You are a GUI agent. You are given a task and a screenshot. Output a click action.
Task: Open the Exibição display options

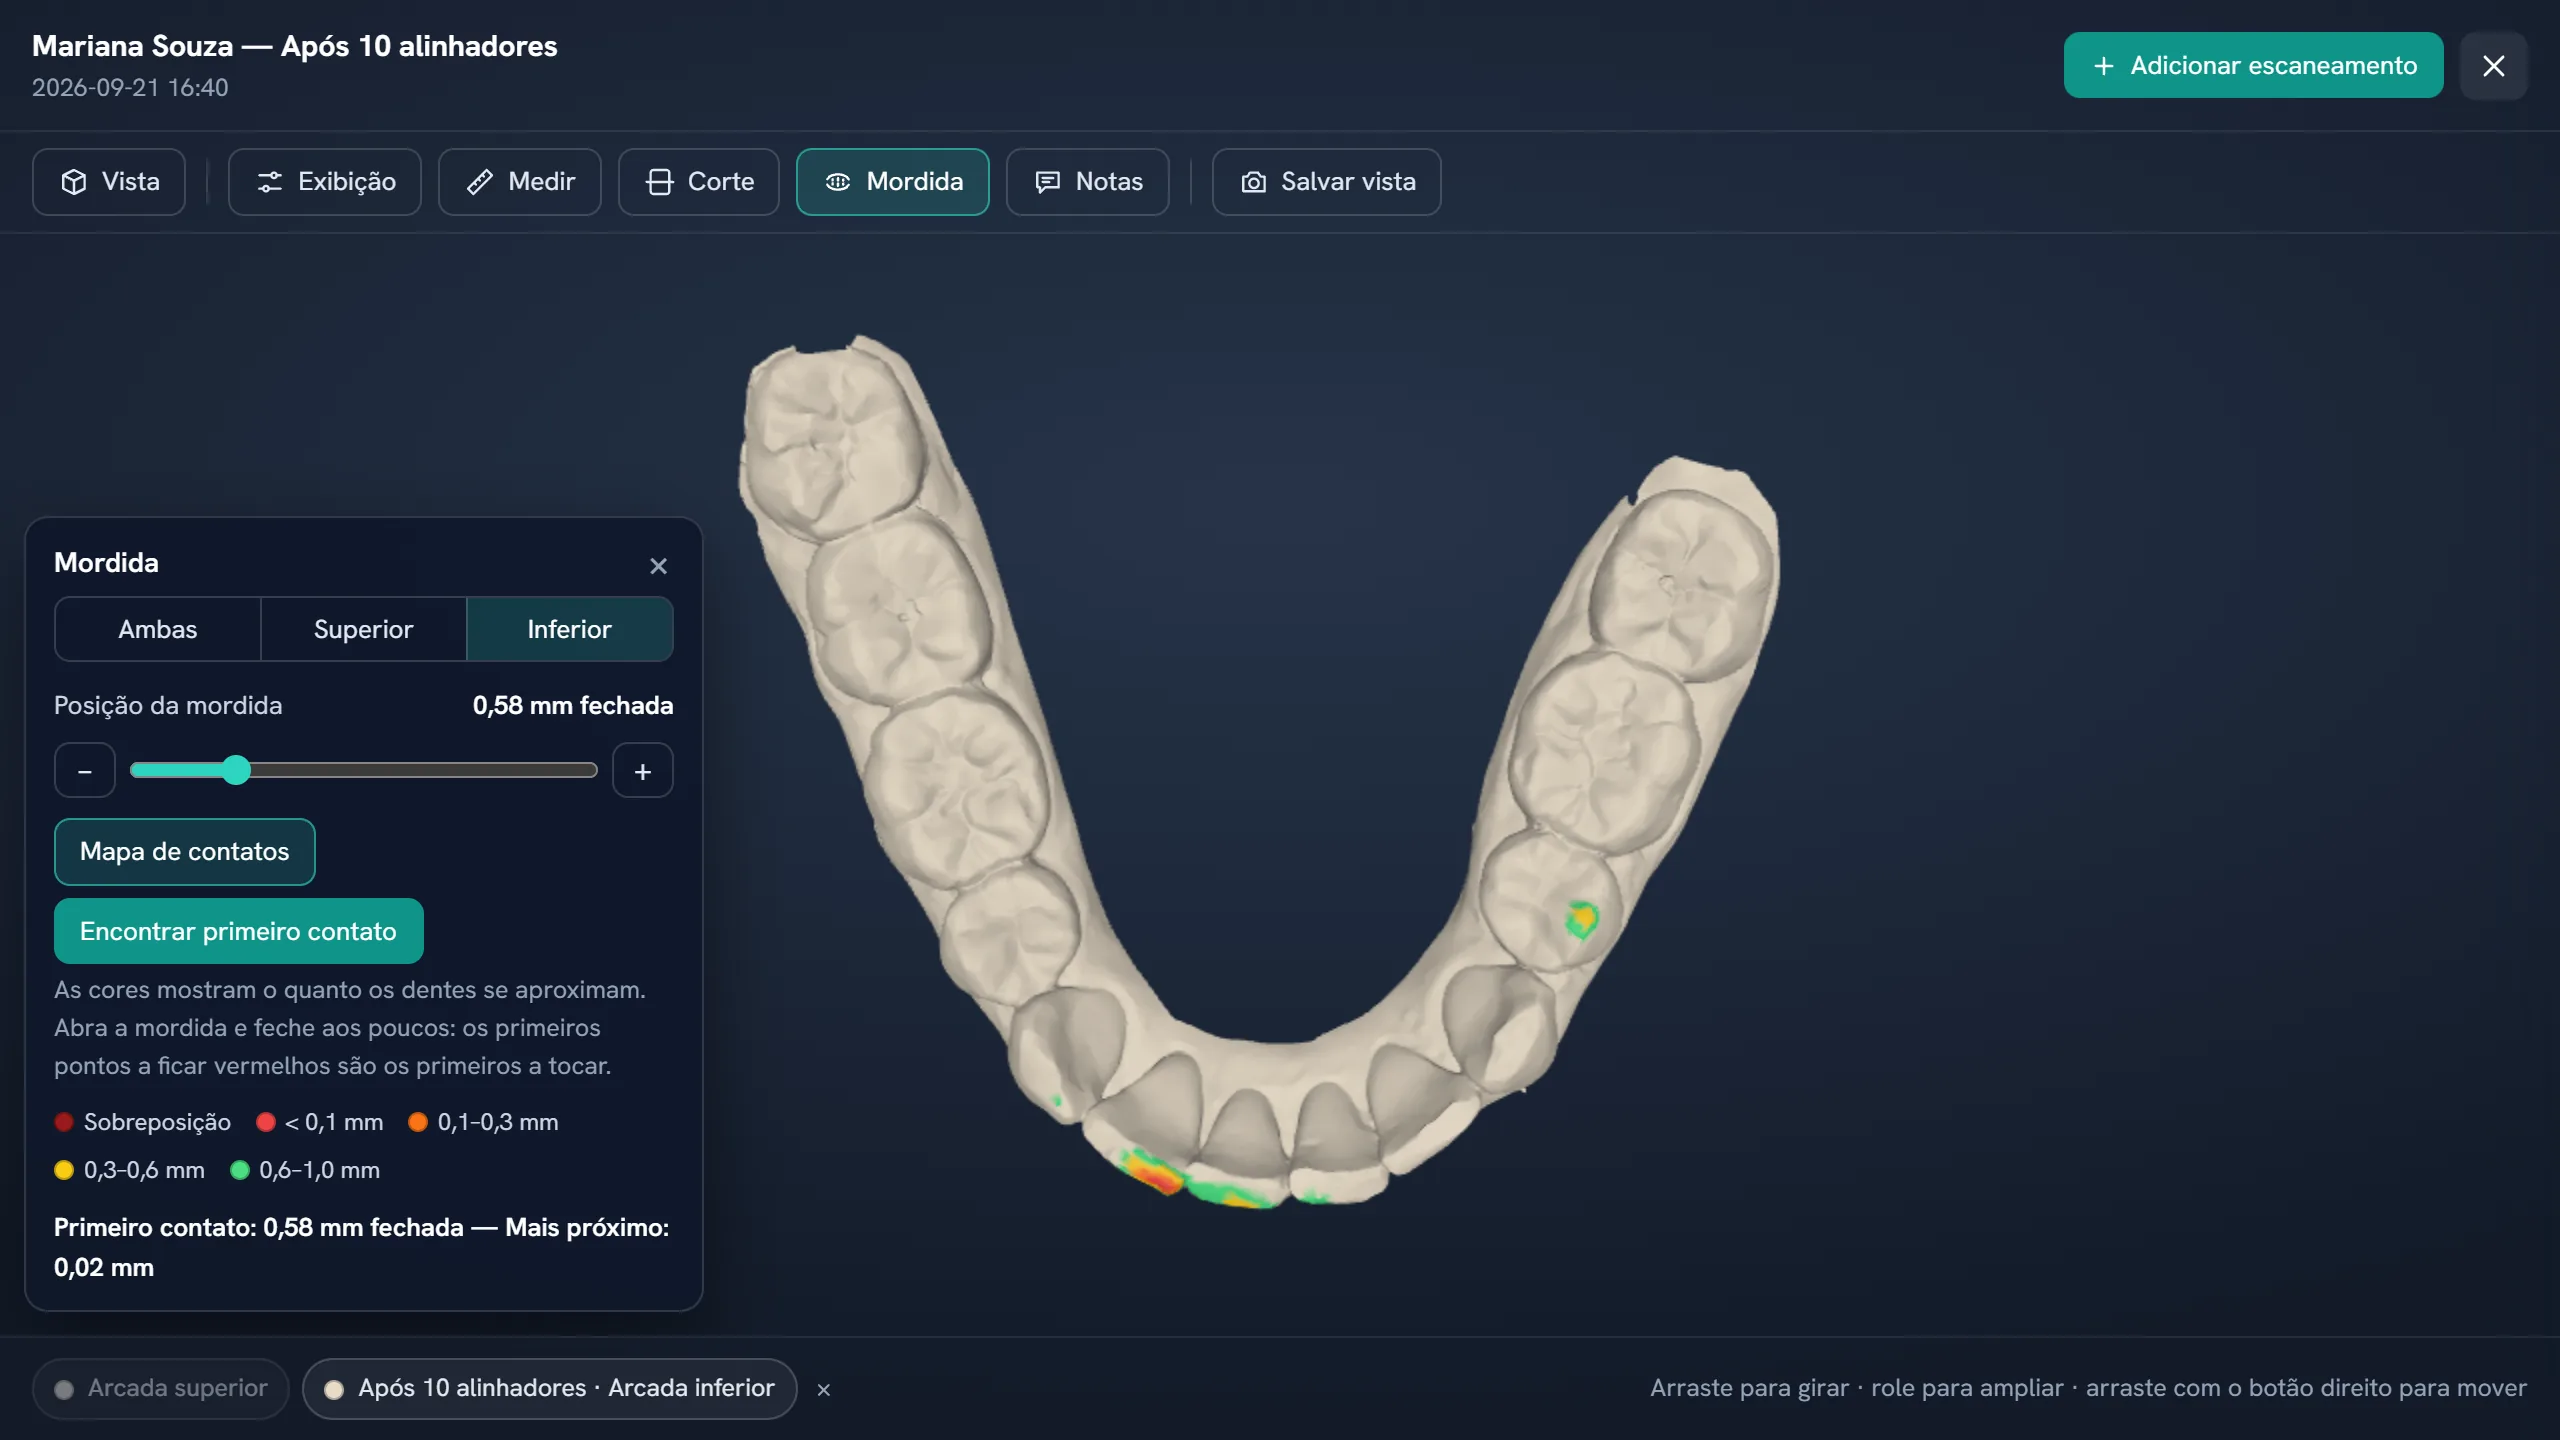tap(325, 182)
